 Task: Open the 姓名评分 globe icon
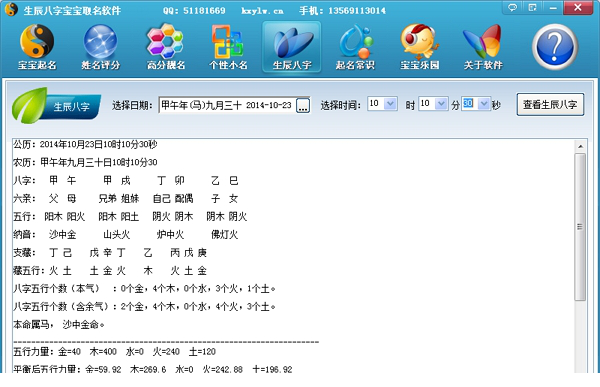(100, 47)
